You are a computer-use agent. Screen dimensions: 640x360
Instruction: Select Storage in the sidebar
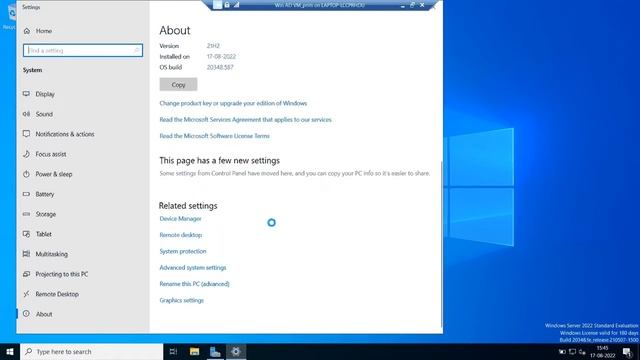pos(39,214)
